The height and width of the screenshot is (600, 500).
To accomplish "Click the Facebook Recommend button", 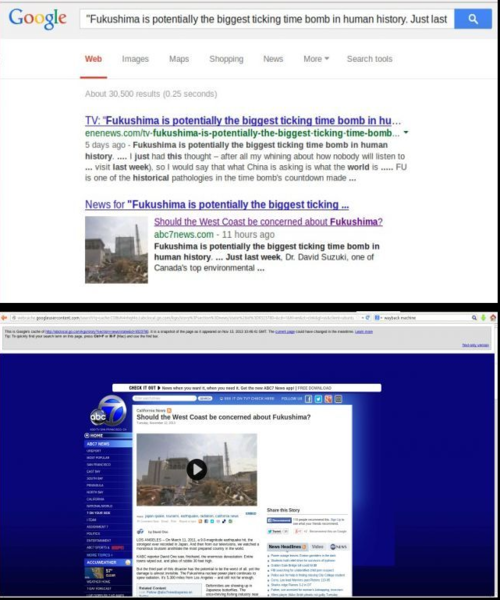I will (x=279, y=520).
